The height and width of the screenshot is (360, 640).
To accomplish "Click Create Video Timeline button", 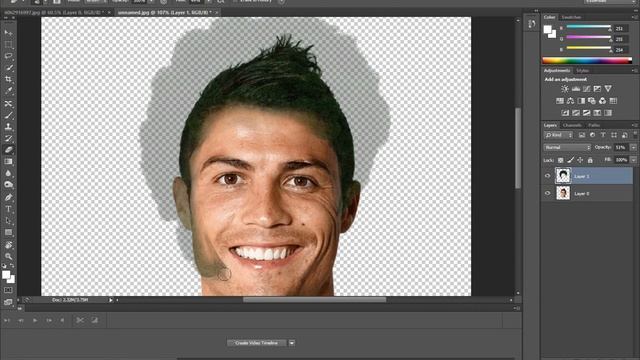I will (257, 343).
